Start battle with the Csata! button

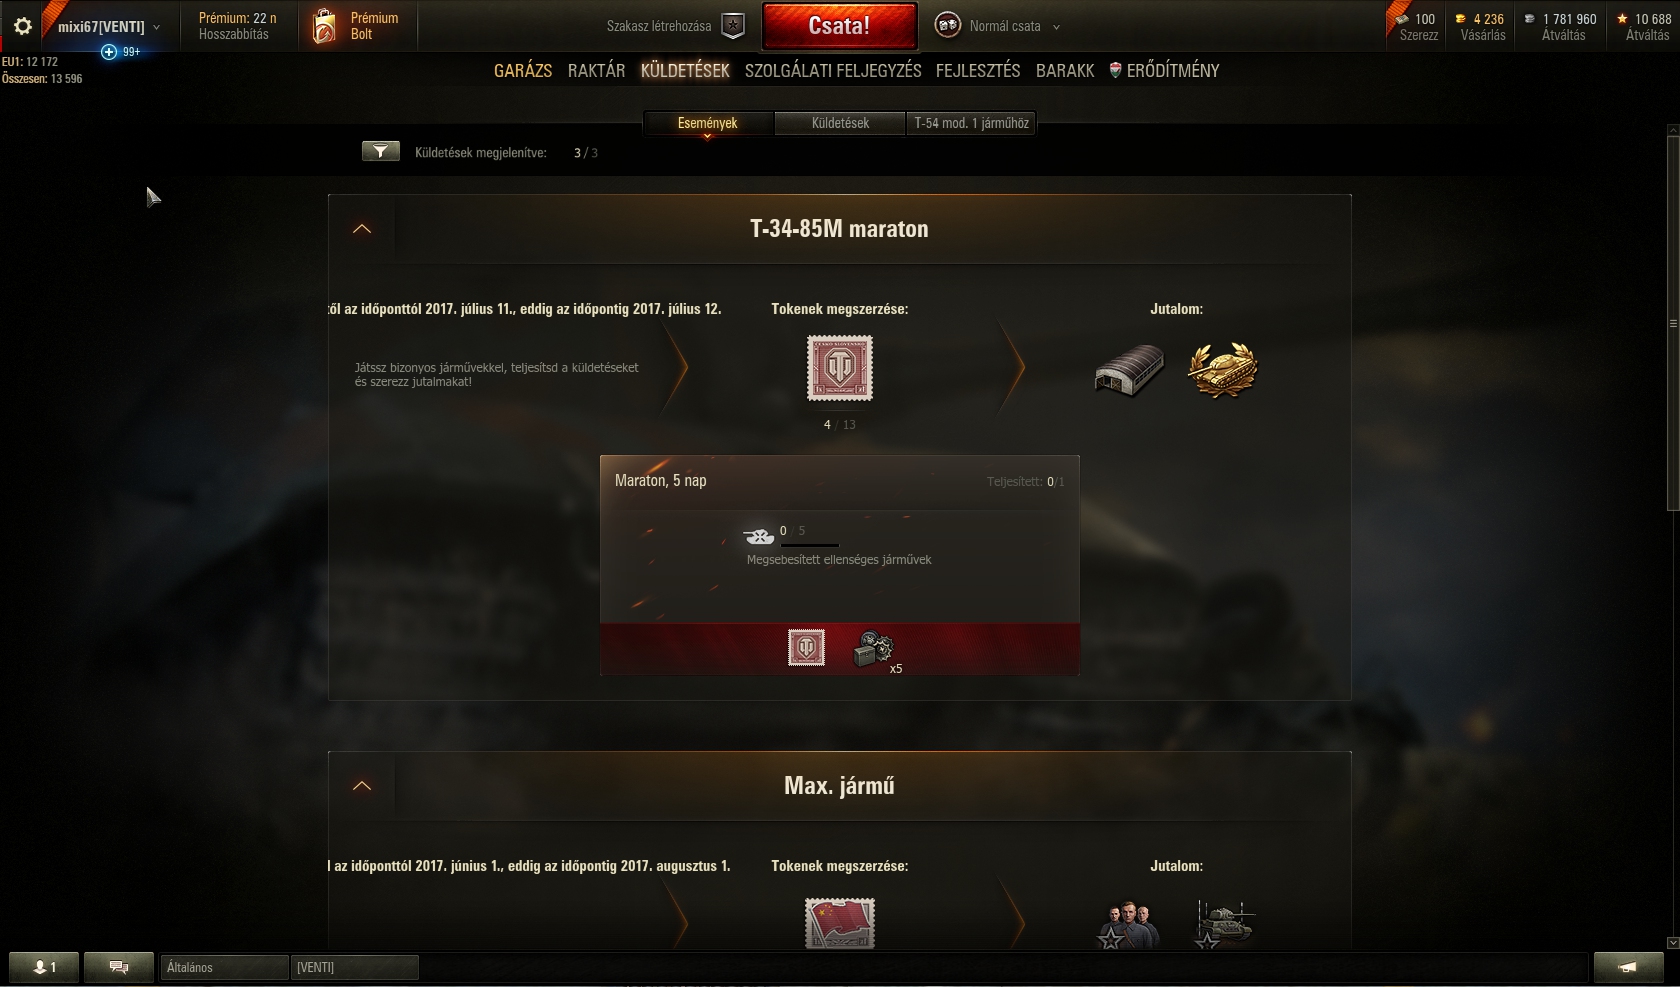[839, 26]
